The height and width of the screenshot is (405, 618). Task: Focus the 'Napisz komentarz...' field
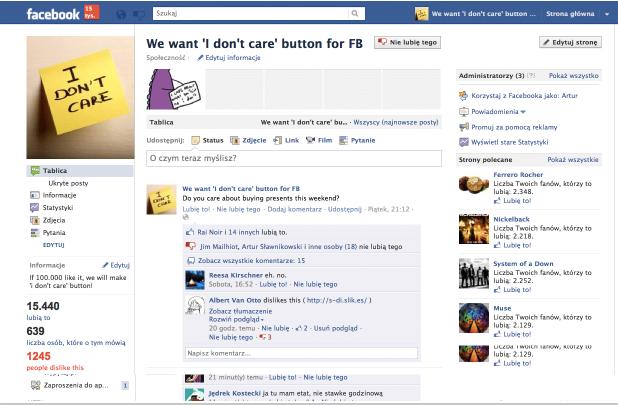point(302,353)
